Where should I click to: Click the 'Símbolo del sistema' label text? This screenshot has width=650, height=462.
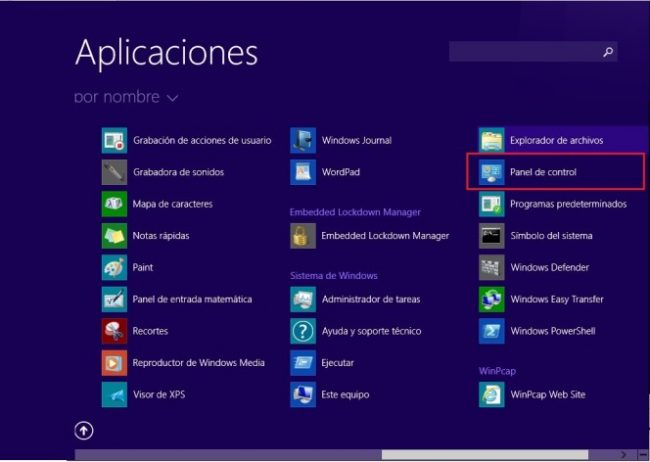point(551,236)
